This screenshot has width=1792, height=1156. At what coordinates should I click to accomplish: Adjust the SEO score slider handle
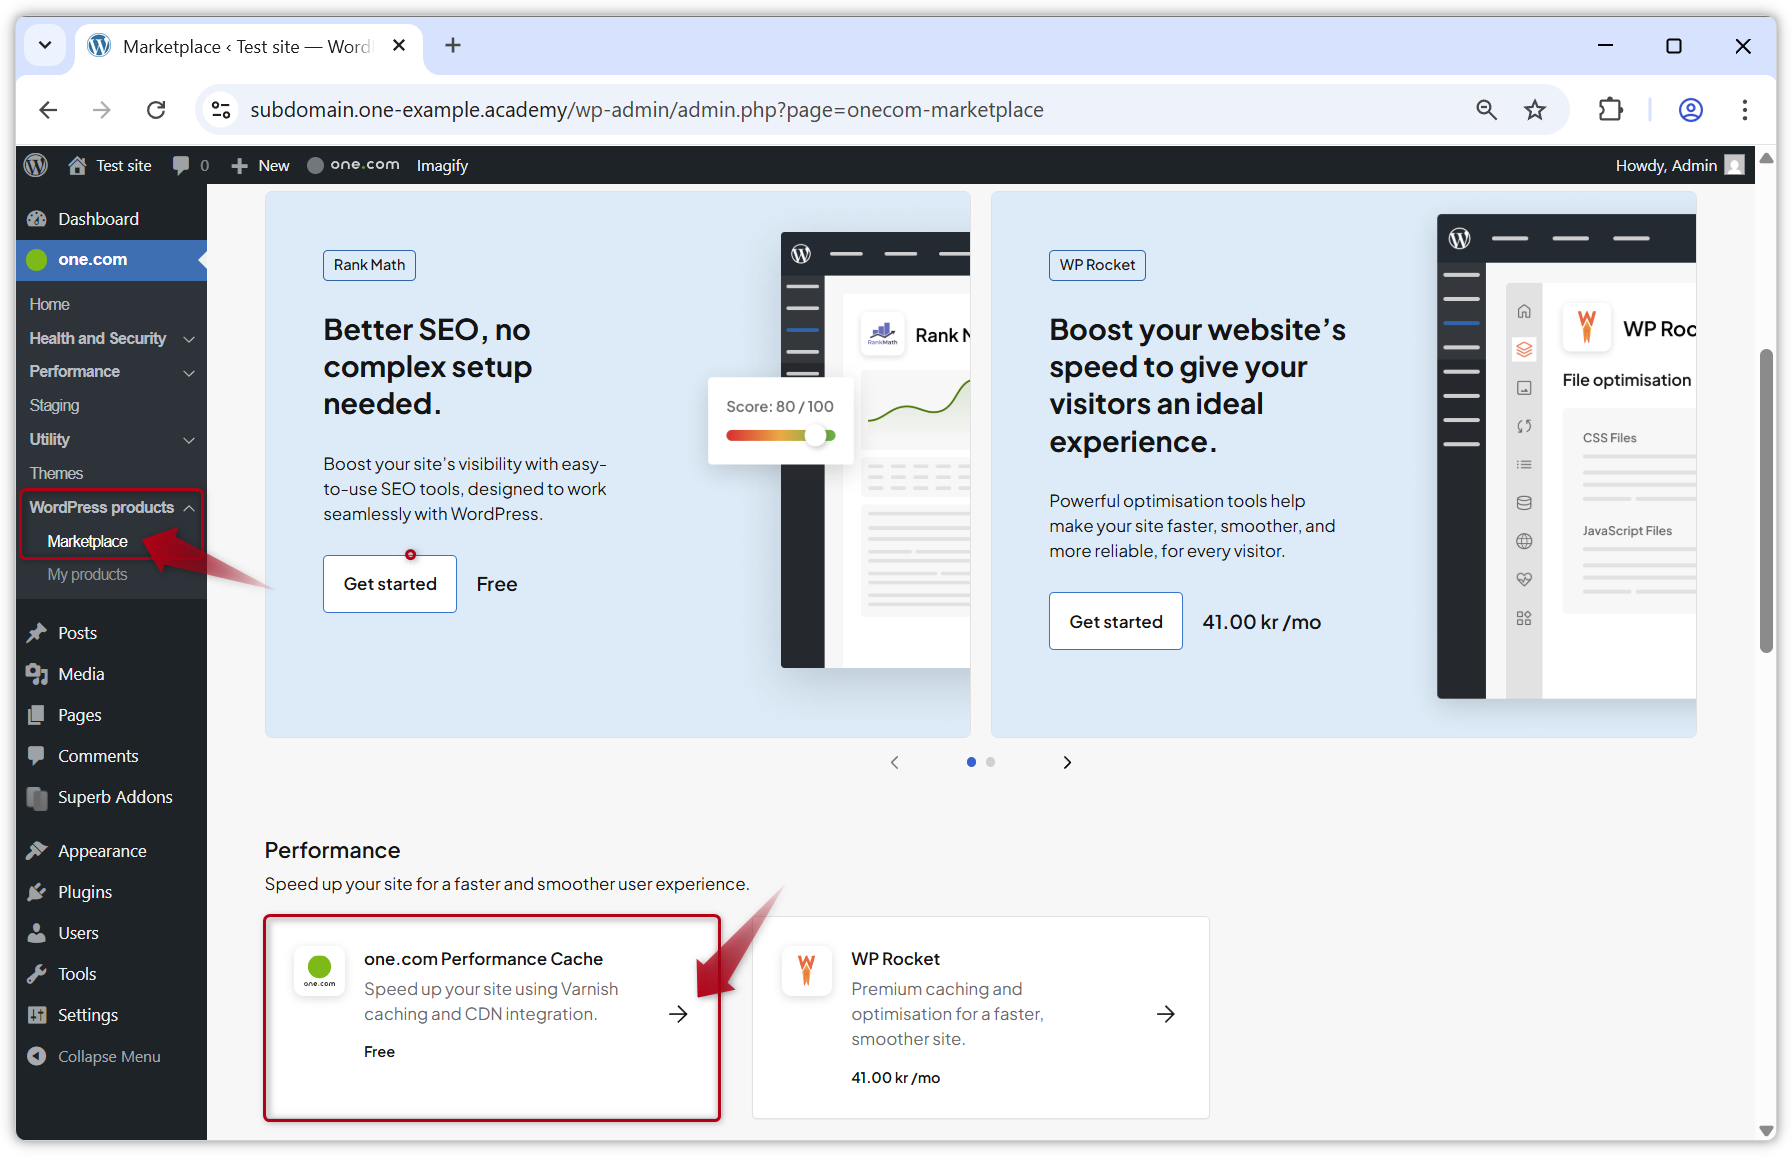[817, 436]
